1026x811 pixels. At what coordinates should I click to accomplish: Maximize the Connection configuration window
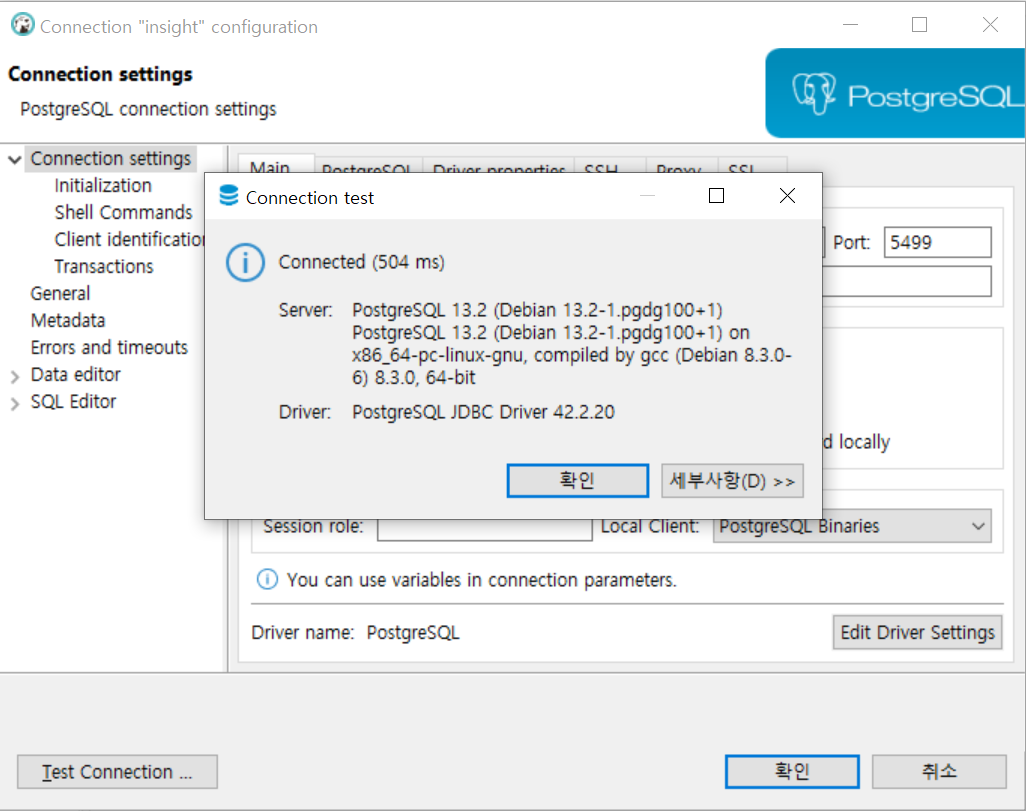coord(919,25)
